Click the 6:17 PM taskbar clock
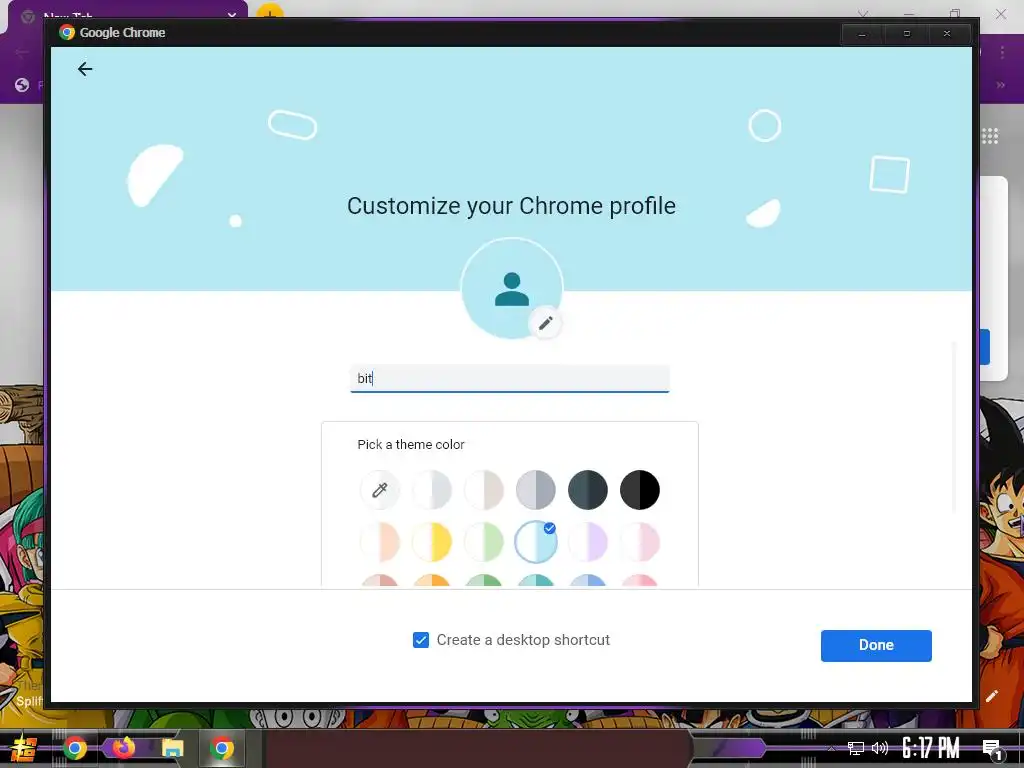The height and width of the screenshot is (768, 1024). click(931, 748)
